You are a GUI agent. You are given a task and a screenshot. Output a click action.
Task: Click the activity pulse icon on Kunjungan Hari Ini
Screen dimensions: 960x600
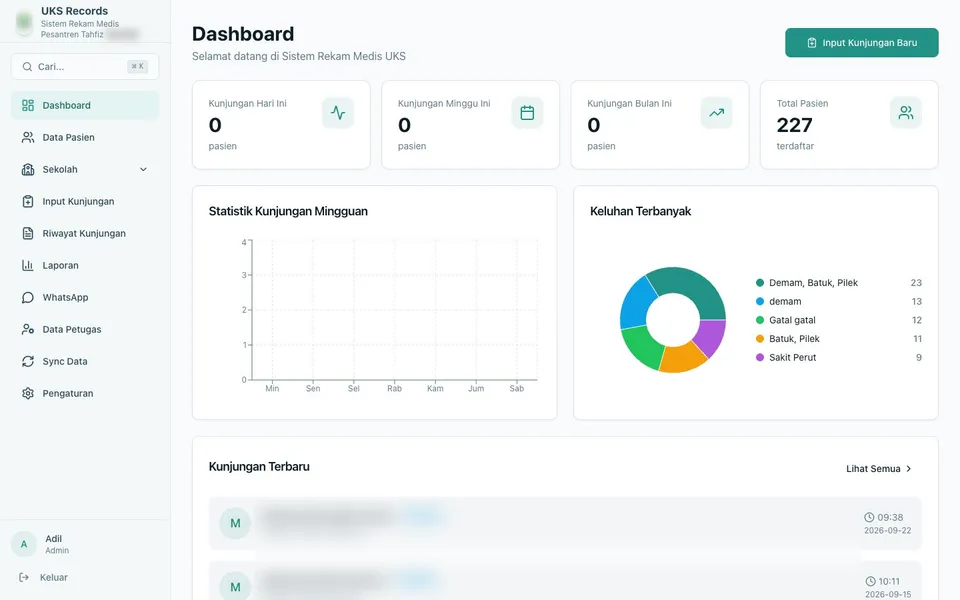coord(338,113)
